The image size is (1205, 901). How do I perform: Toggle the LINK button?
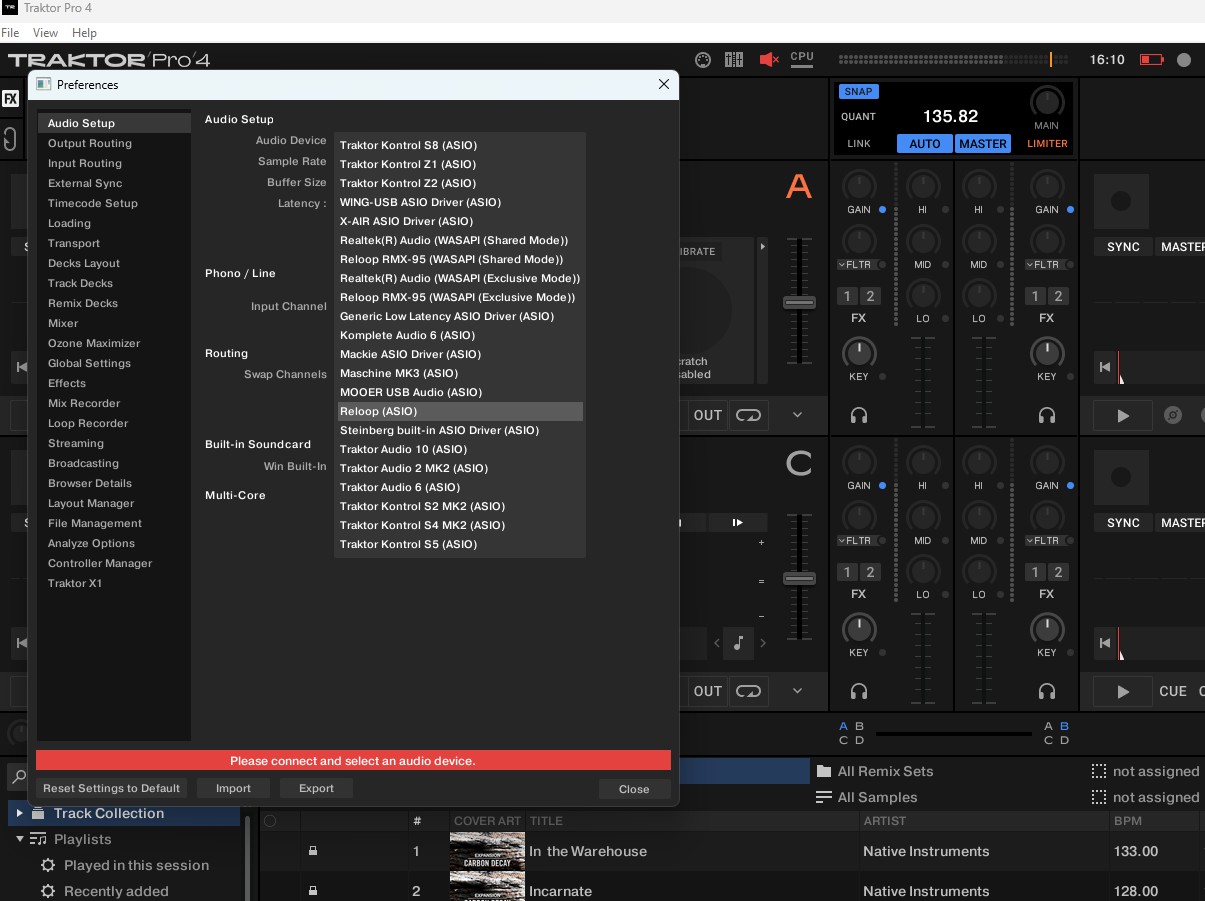click(x=859, y=143)
